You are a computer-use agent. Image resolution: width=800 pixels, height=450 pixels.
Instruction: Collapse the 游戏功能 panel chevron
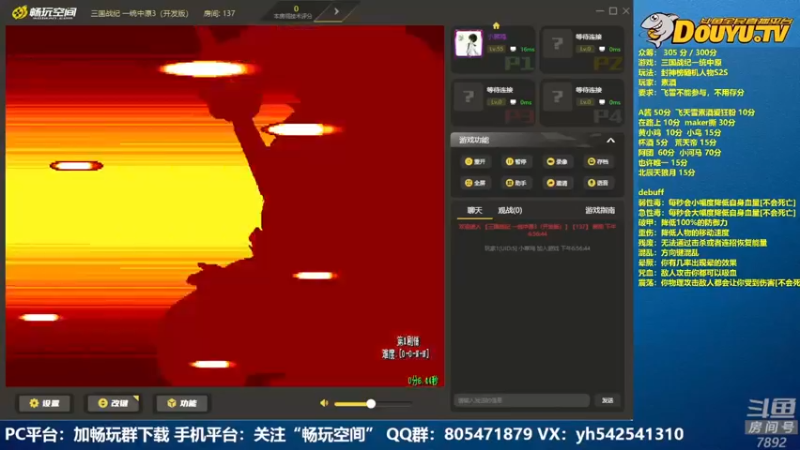611,140
